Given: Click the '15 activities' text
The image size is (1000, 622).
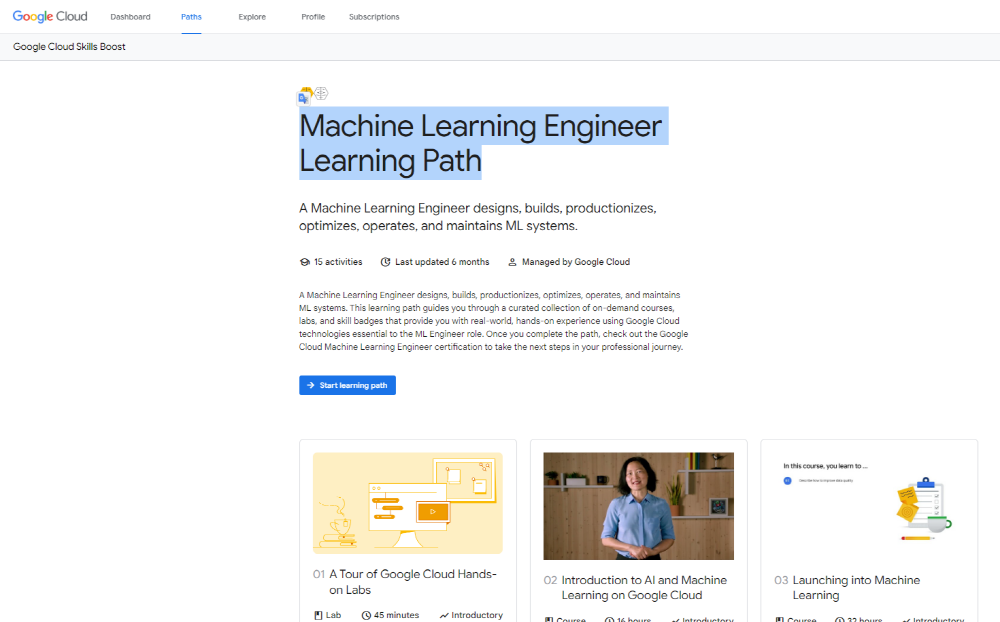Looking at the screenshot, I should (338, 262).
